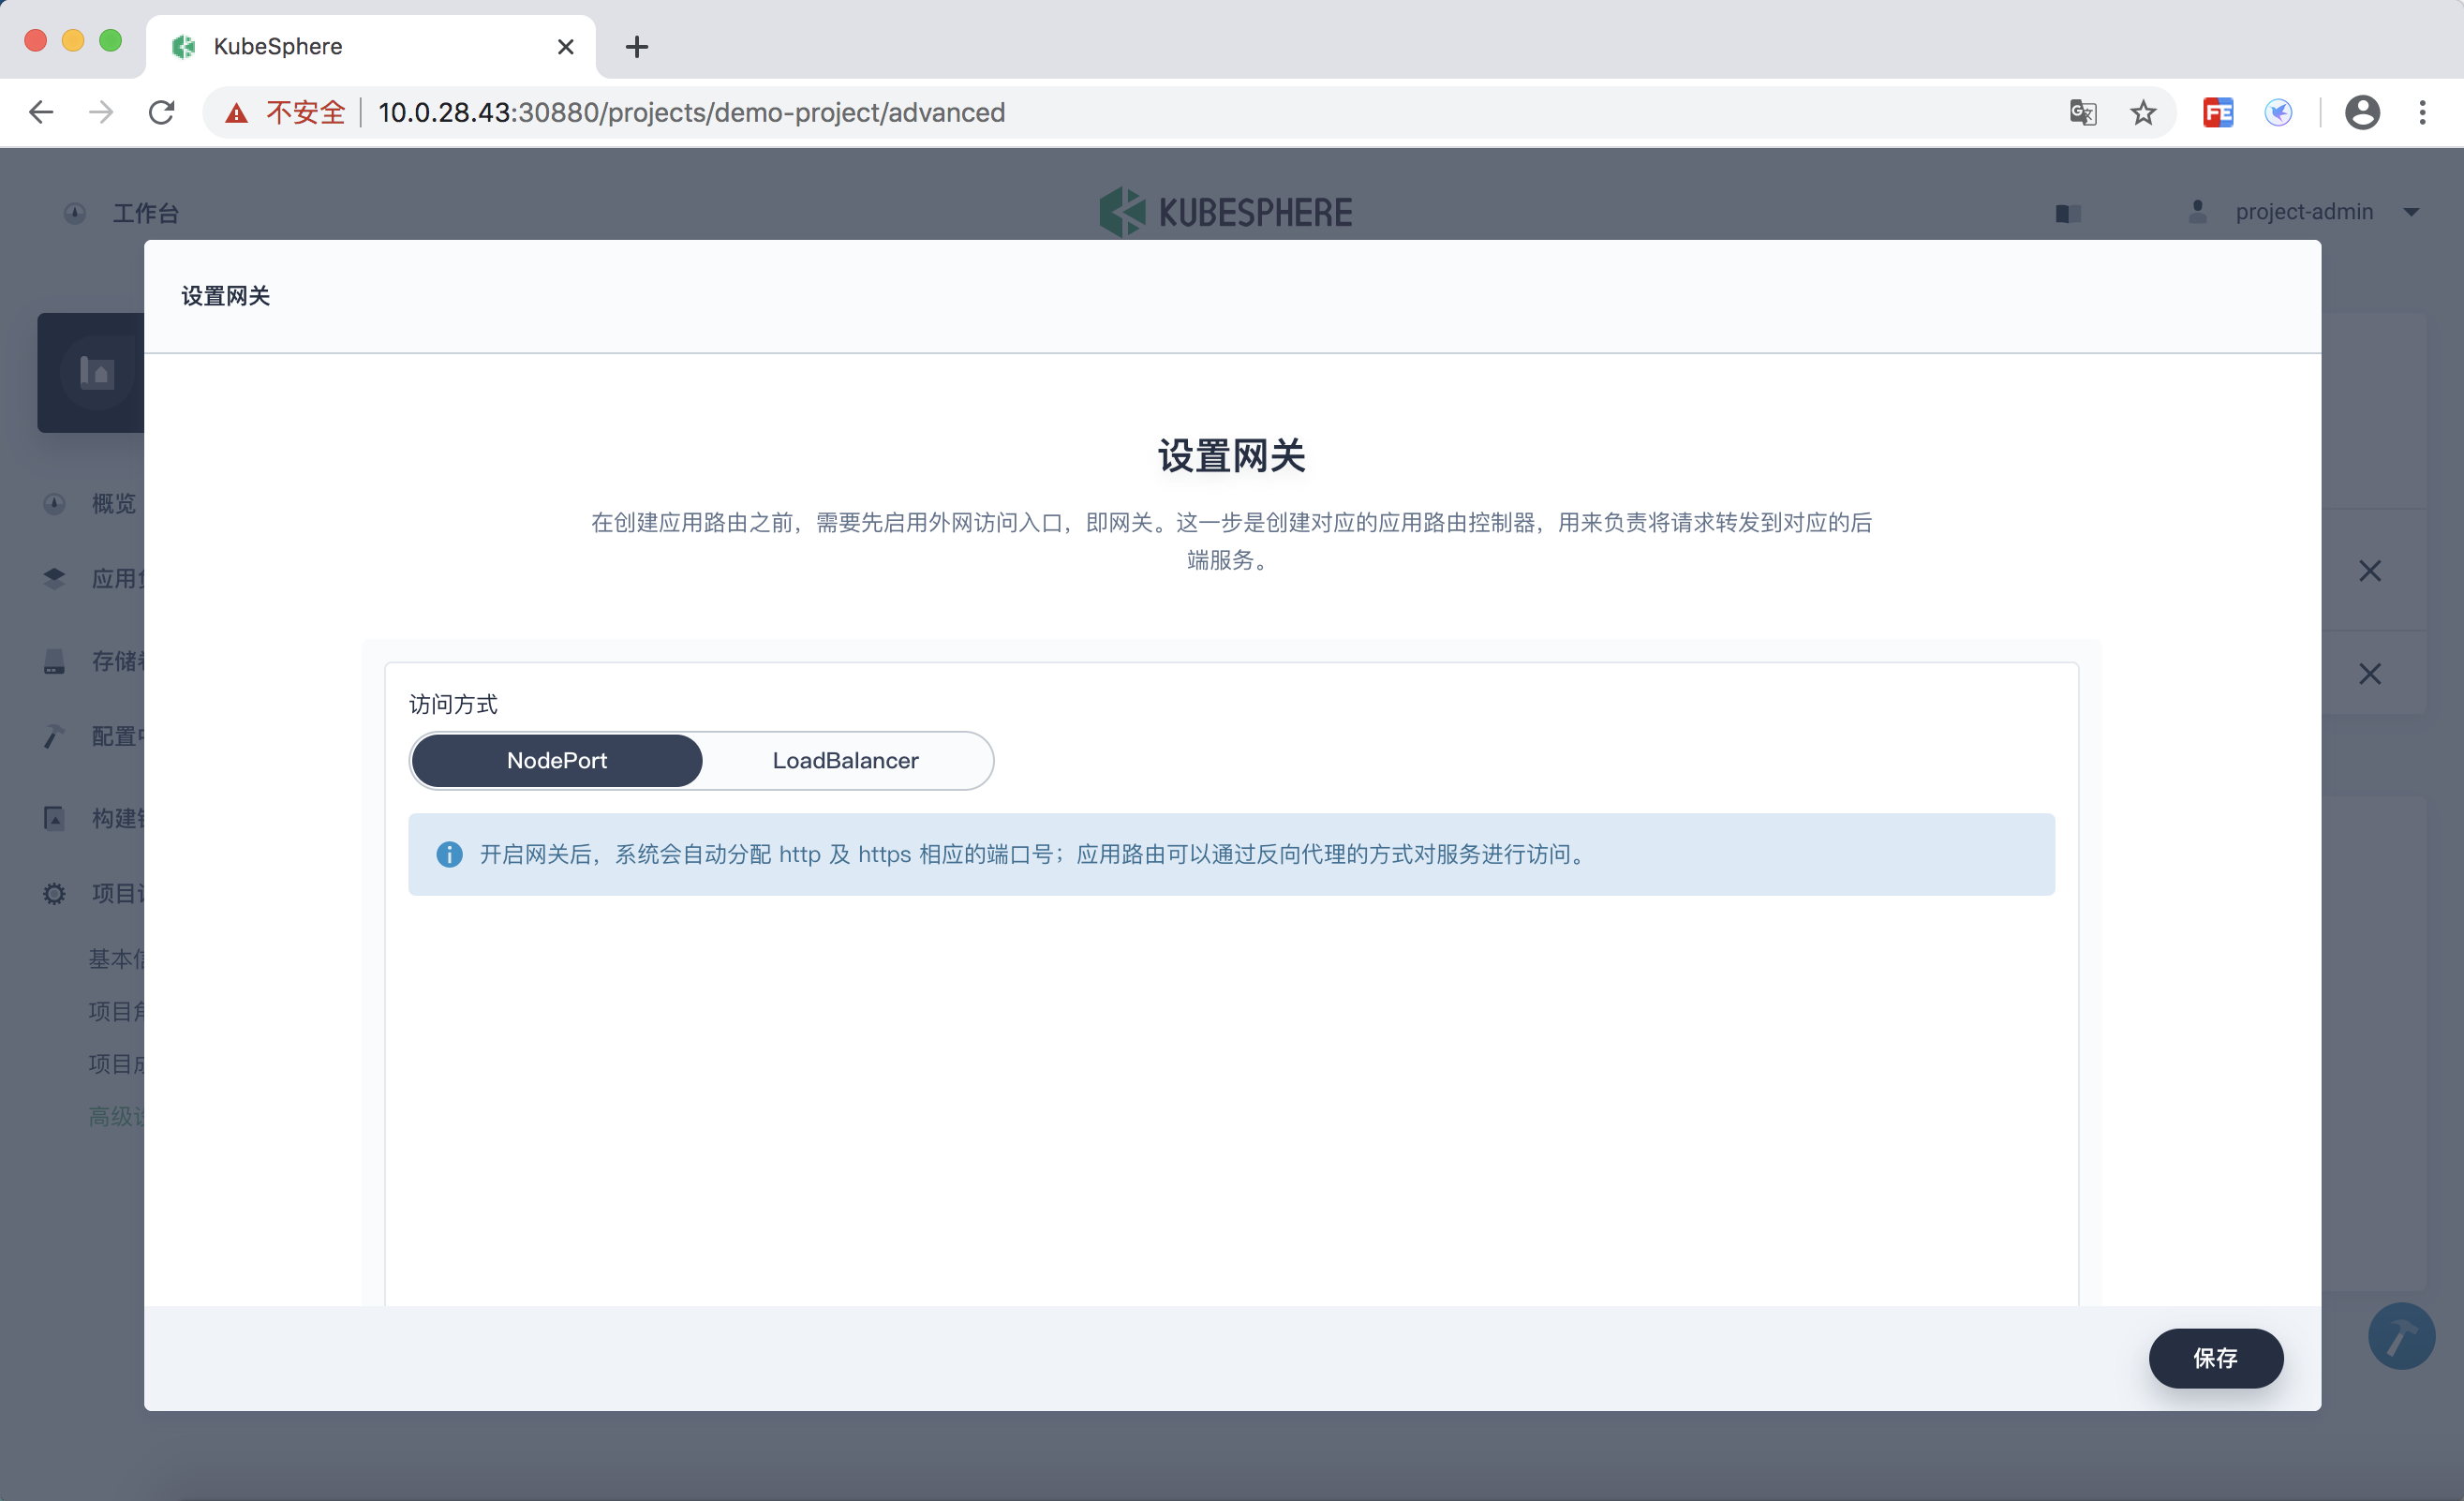
Task: Click the address bar URL field
Action: pyautogui.click(x=1100, y=113)
